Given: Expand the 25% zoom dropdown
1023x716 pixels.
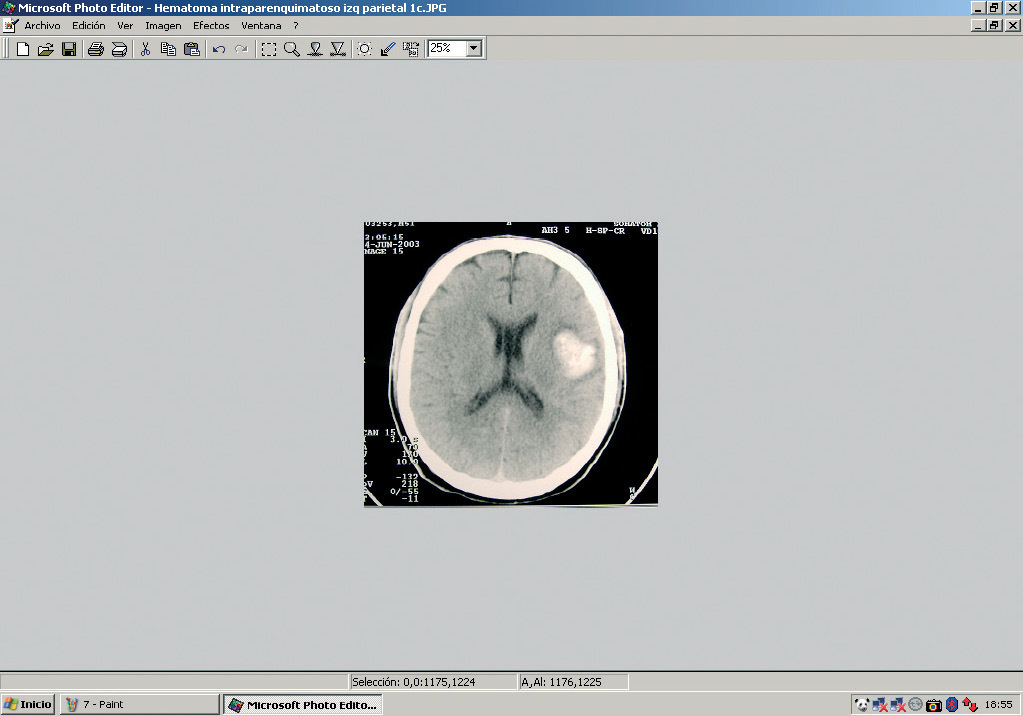Looking at the screenshot, I should point(473,48).
